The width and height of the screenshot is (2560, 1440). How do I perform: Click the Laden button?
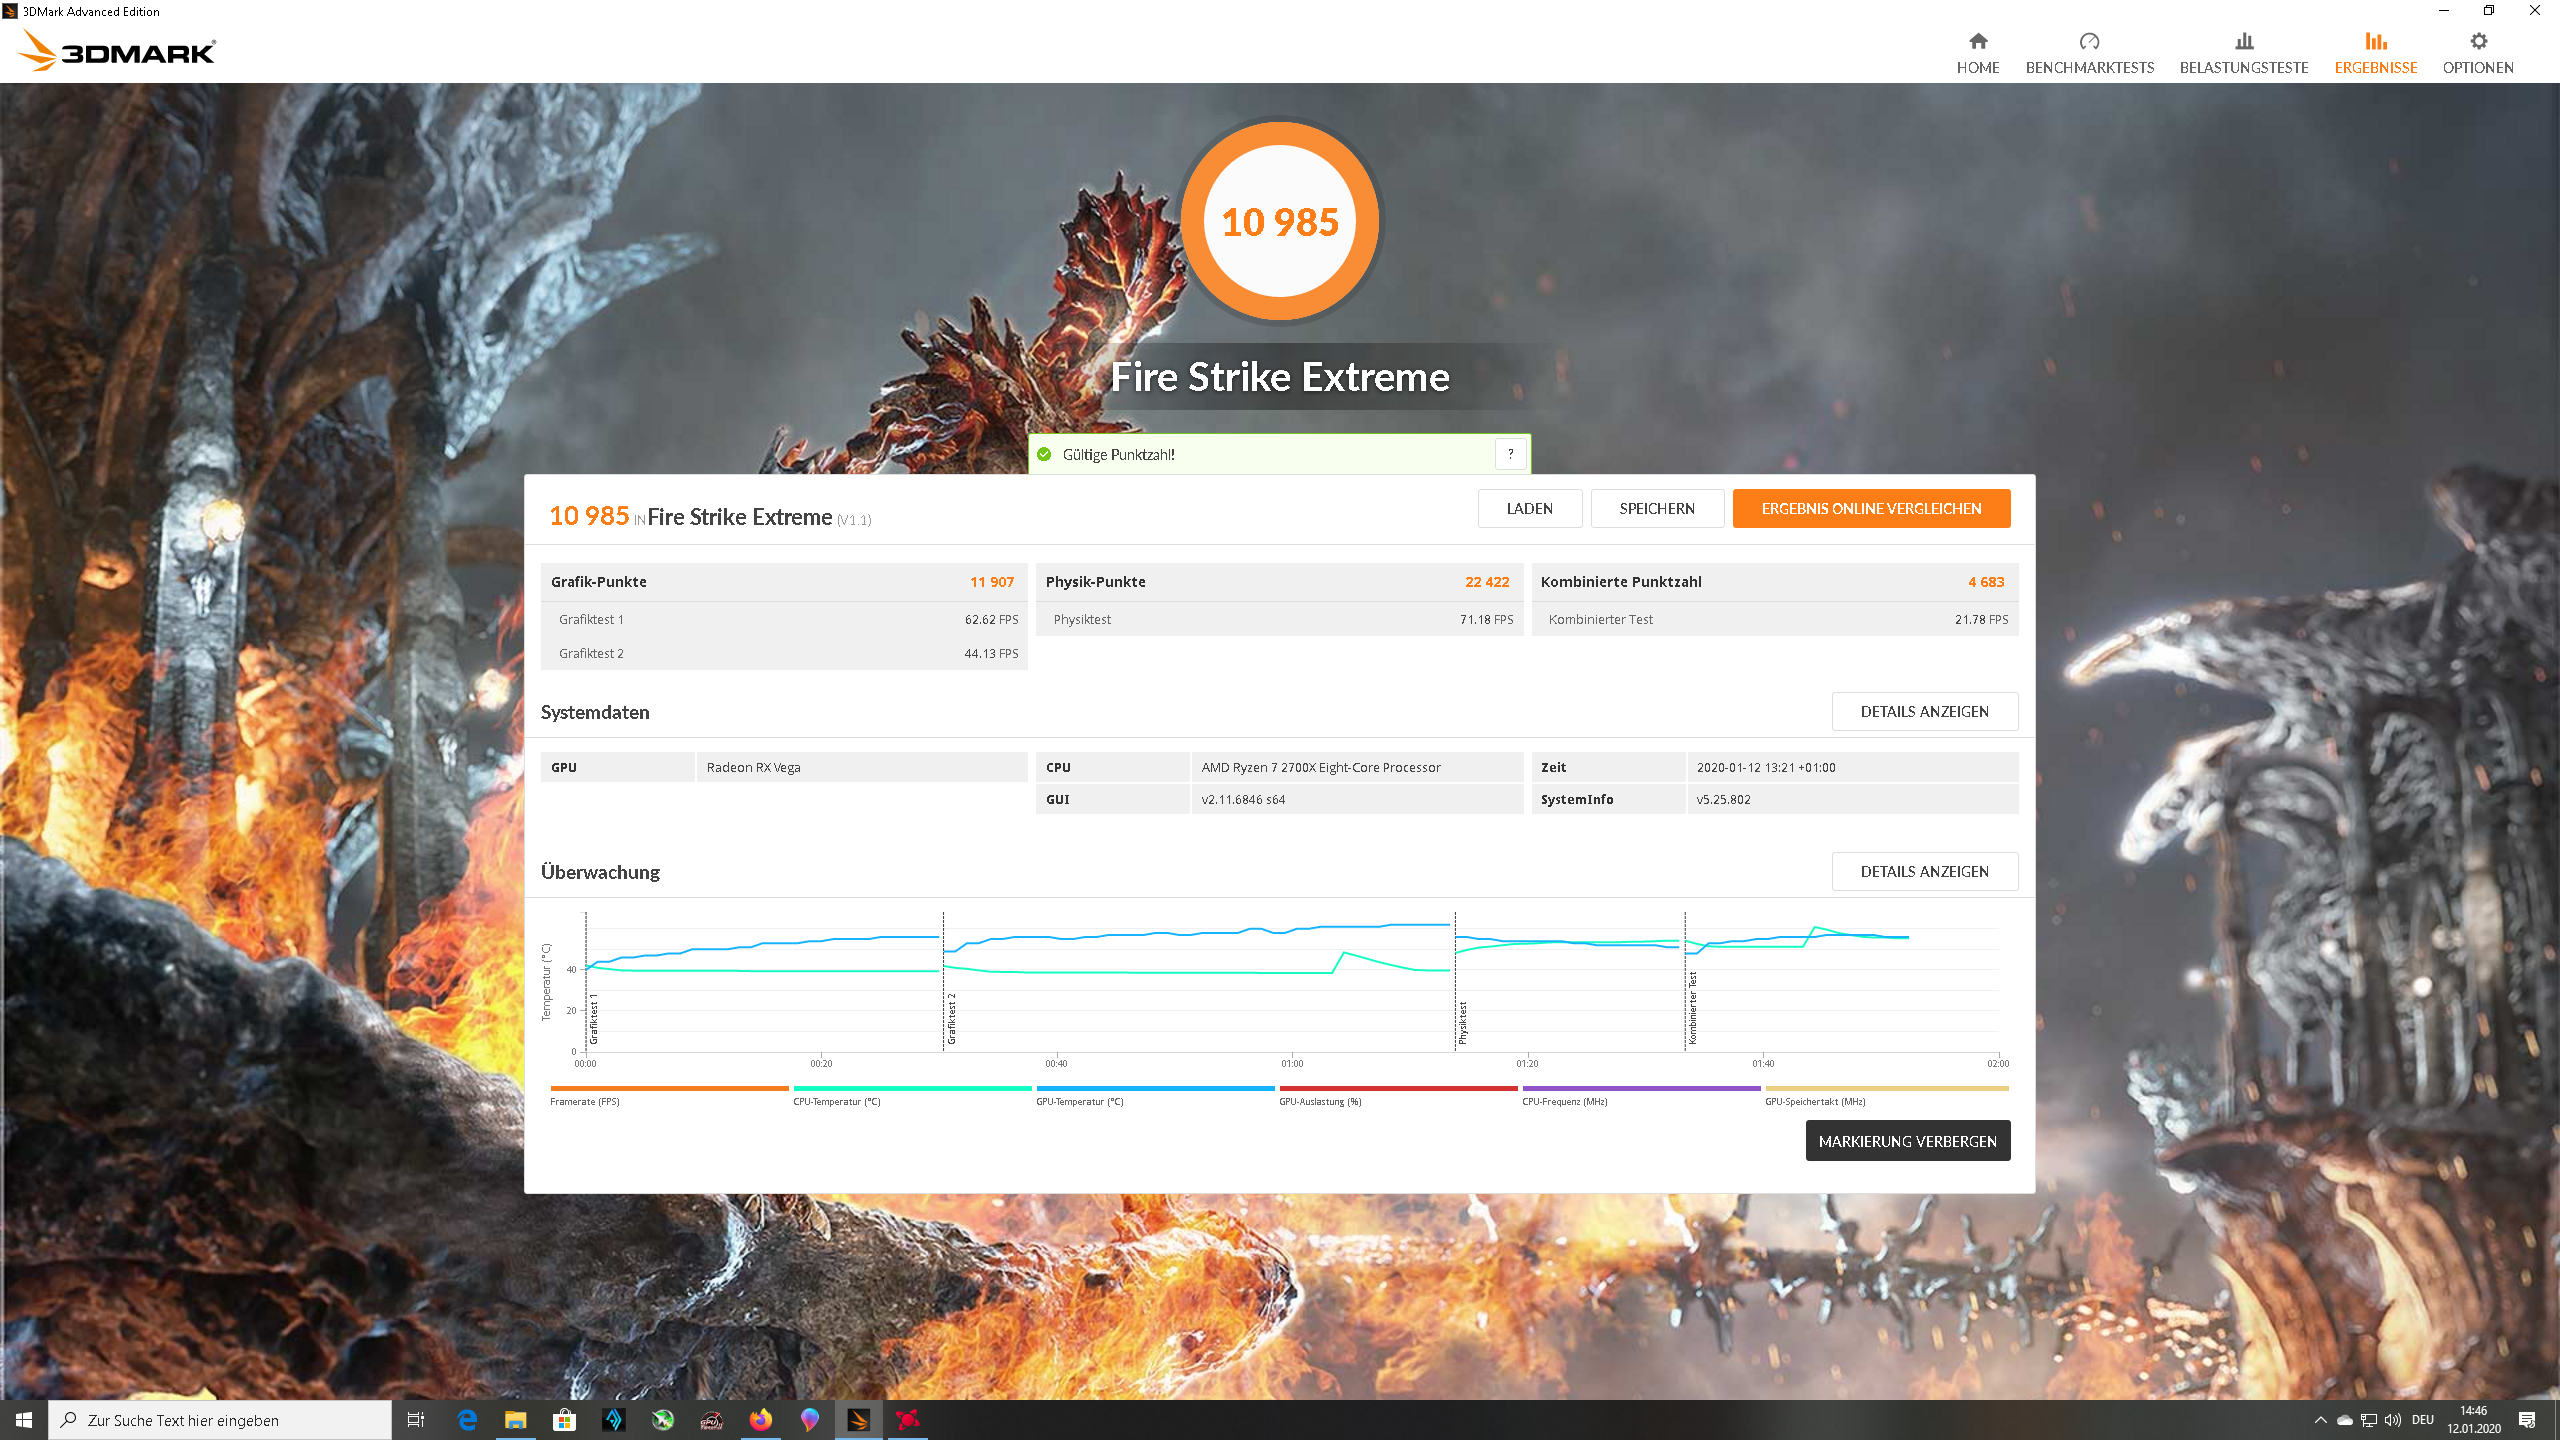tap(1529, 509)
